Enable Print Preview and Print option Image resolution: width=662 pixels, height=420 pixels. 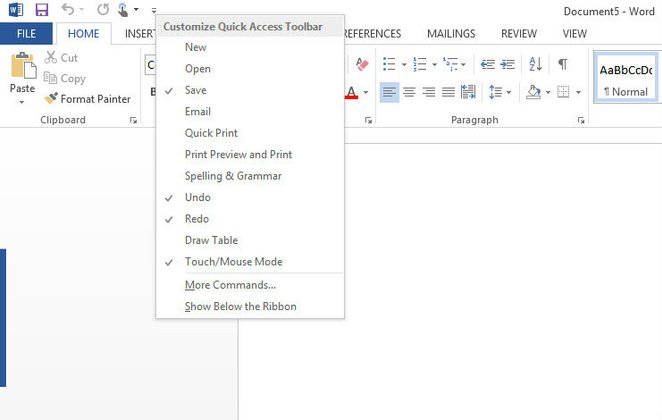[250, 154]
